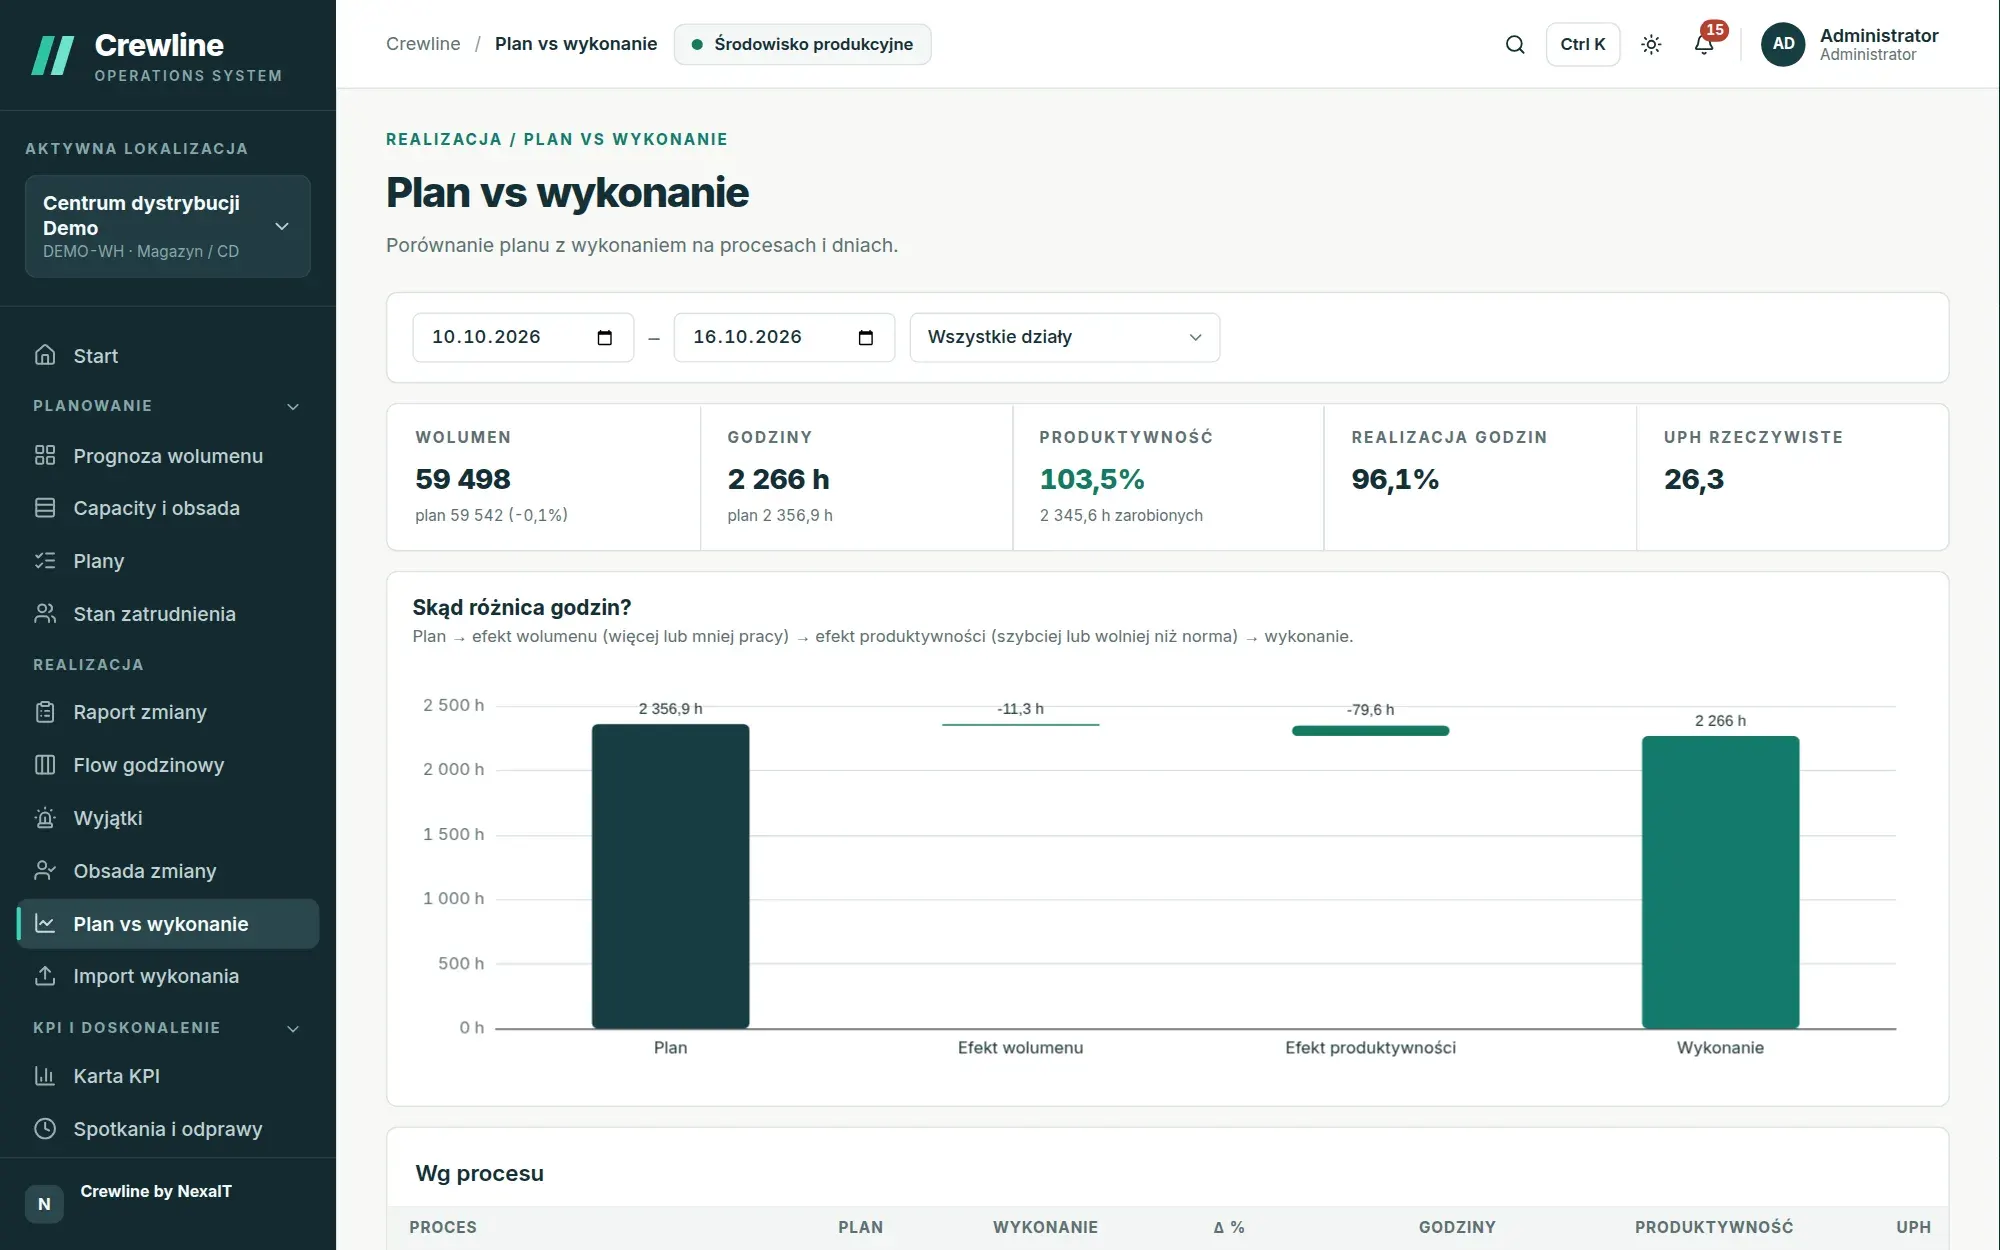Click the Obsada zmiany user-check icon
This screenshot has height=1250, width=2000.
point(45,871)
